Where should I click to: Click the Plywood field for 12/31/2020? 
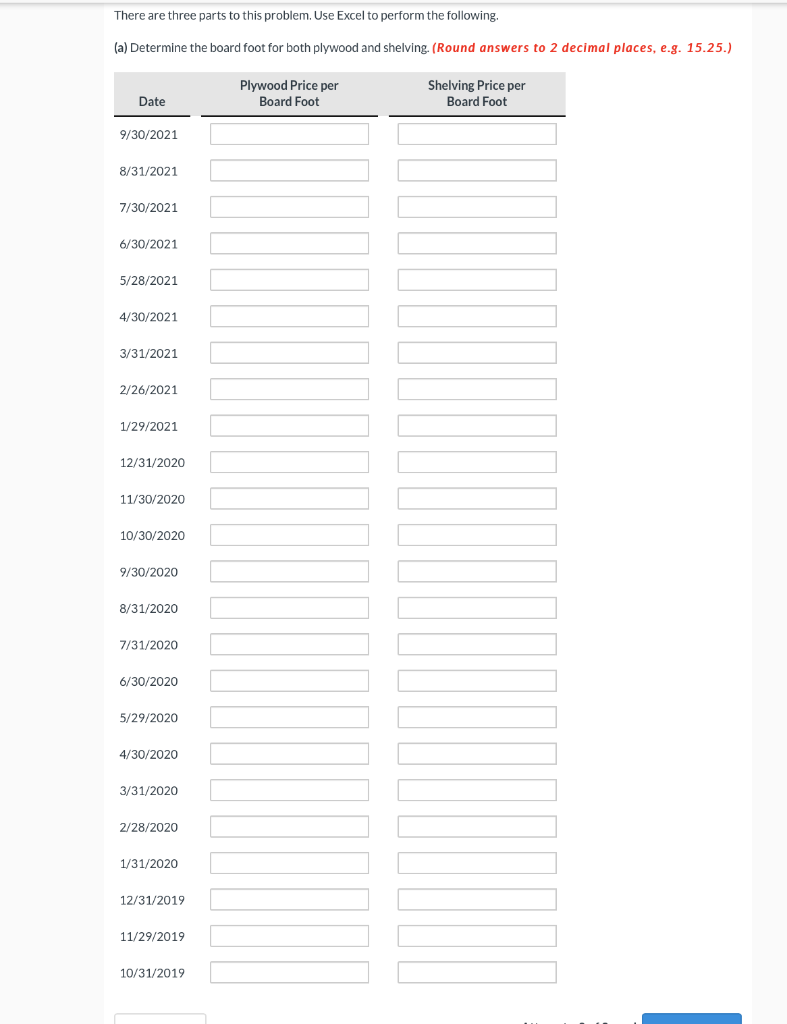pos(289,461)
